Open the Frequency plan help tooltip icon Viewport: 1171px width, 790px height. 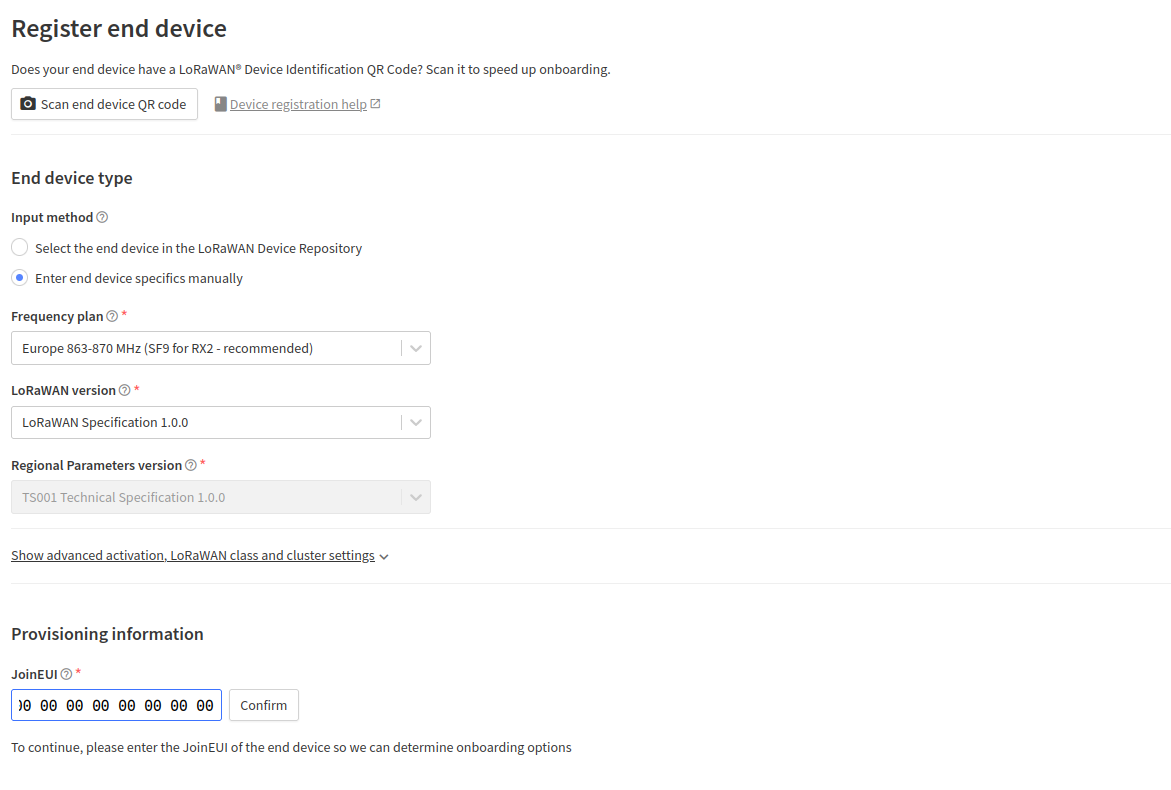pos(112,316)
